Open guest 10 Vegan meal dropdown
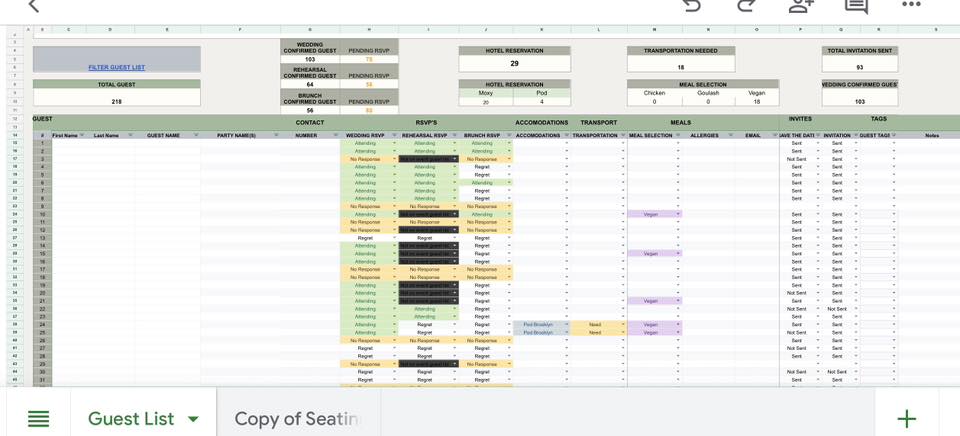Image resolution: width=960 pixels, height=436 pixels. 678,214
